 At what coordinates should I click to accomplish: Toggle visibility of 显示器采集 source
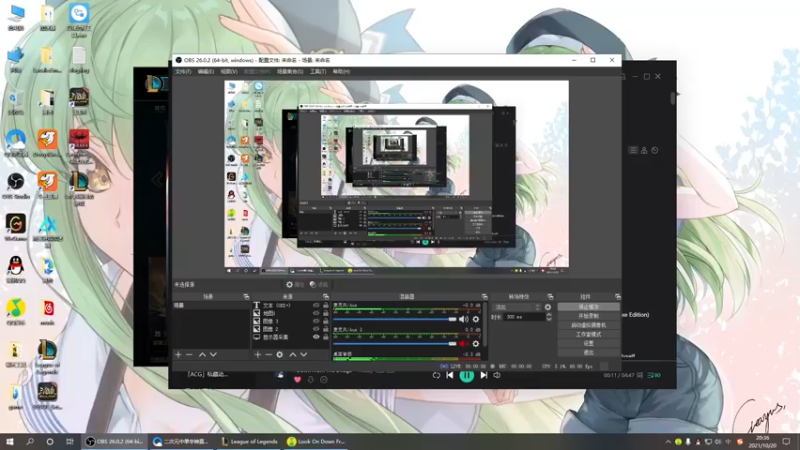click(x=316, y=337)
